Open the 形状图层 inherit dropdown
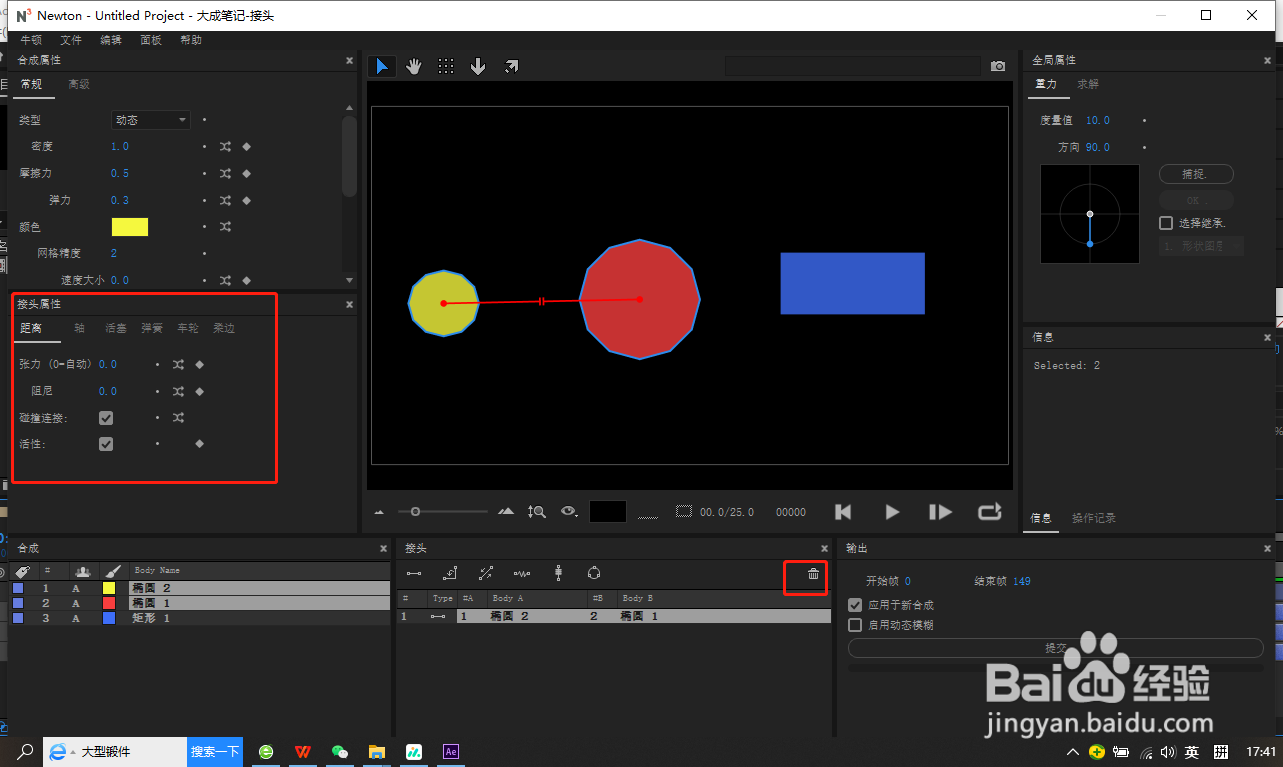1283x767 pixels. [x=1201, y=246]
